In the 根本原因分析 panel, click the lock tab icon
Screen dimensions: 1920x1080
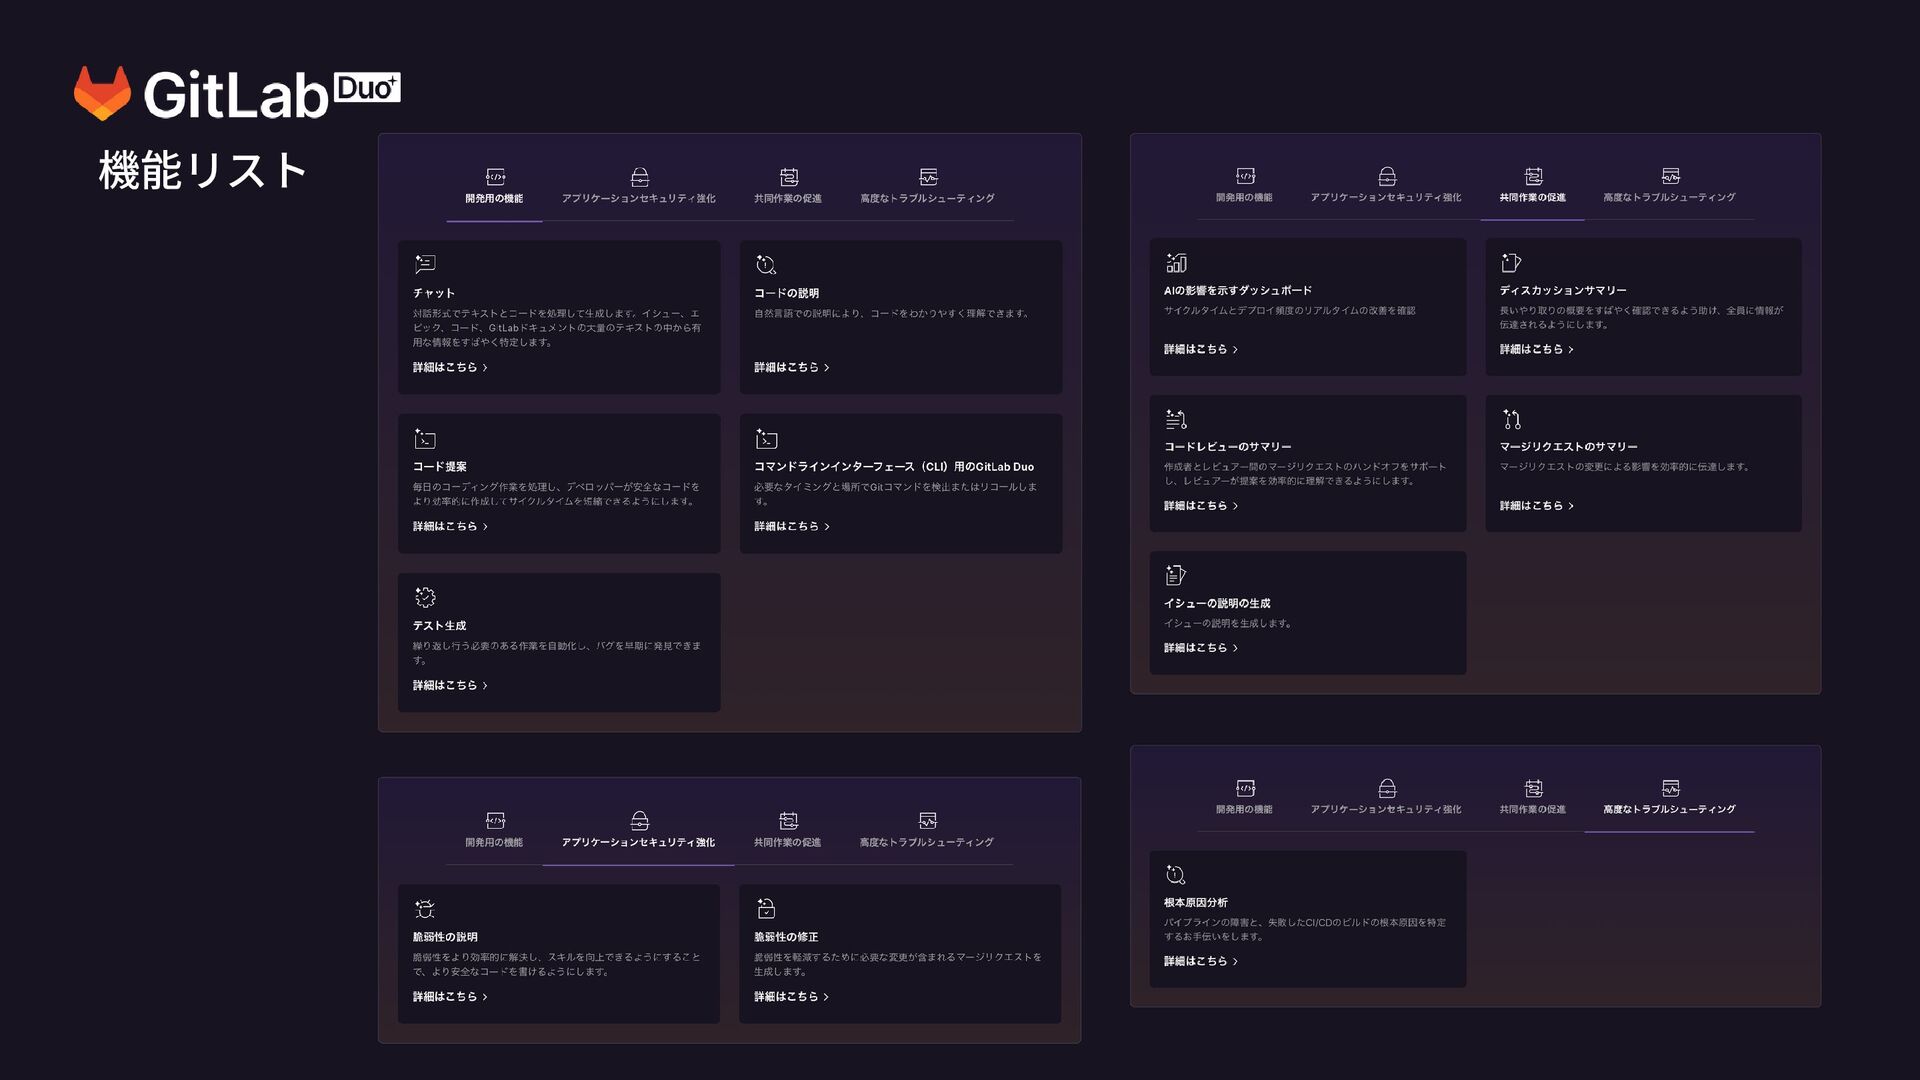[1387, 788]
